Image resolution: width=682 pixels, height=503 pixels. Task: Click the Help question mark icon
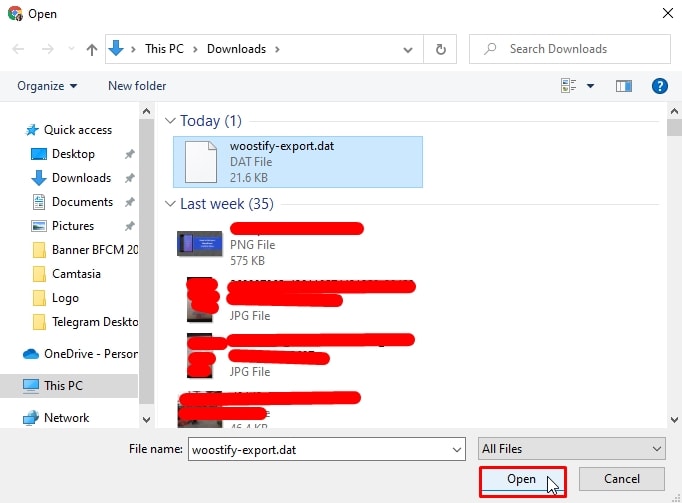click(659, 86)
